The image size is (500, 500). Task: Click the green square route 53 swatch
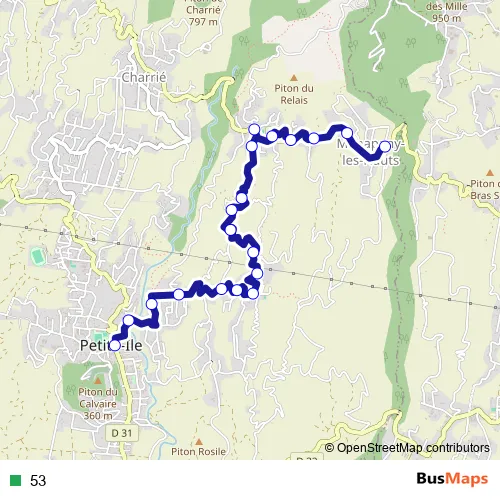click(15, 481)
